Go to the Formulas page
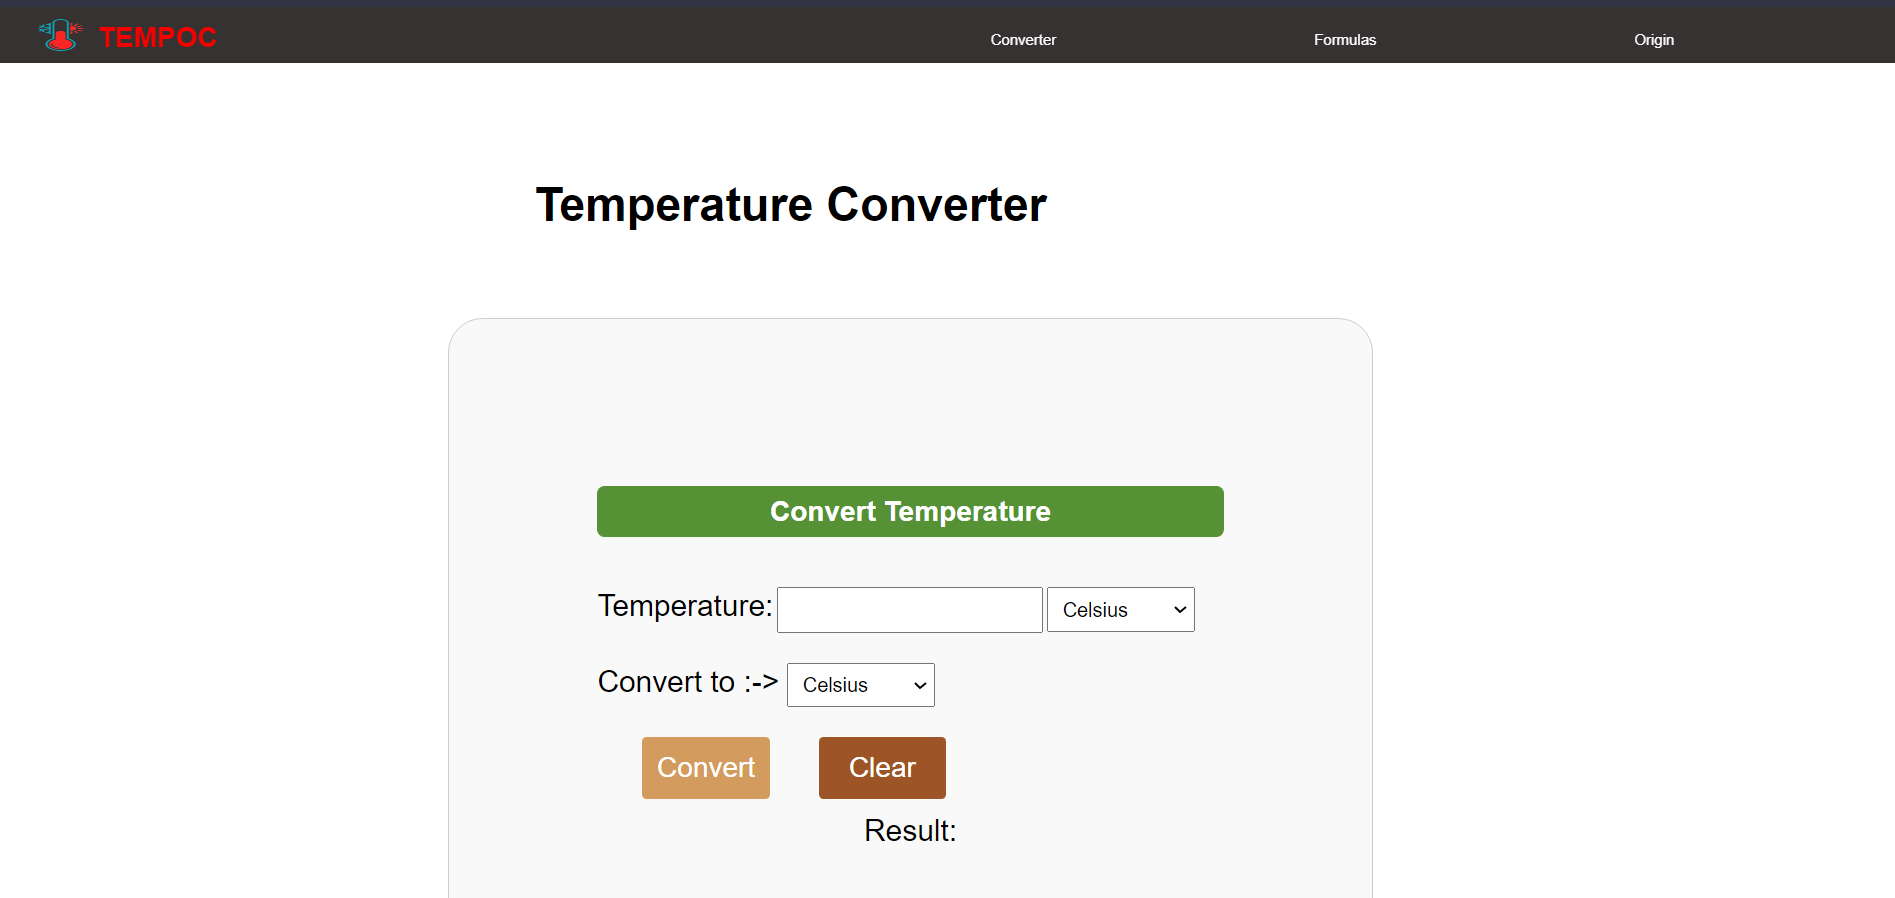Image resolution: width=1895 pixels, height=898 pixels. (x=1345, y=40)
